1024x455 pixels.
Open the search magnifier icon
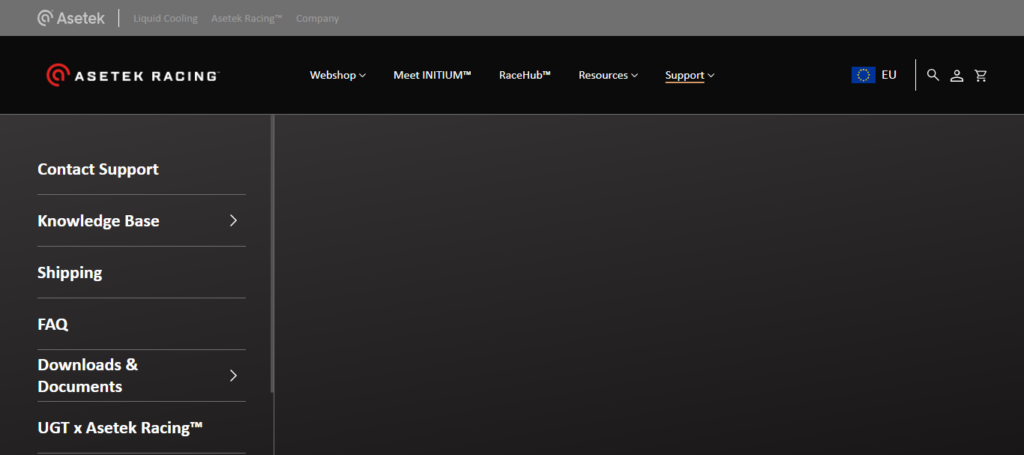point(933,75)
